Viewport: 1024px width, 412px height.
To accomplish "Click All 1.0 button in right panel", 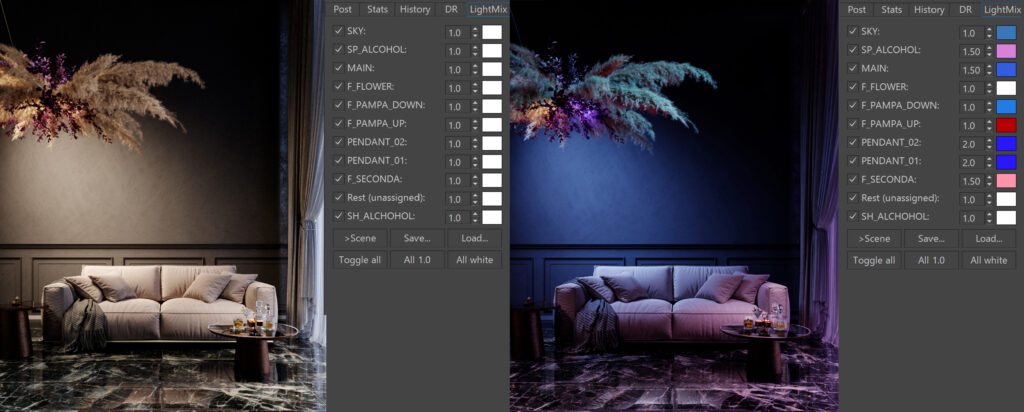I will coord(931,260).
